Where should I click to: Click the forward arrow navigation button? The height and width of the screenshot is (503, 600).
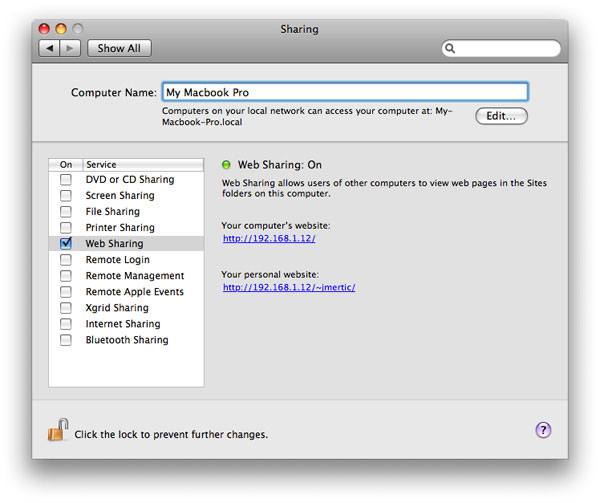[x=70, y=48]
